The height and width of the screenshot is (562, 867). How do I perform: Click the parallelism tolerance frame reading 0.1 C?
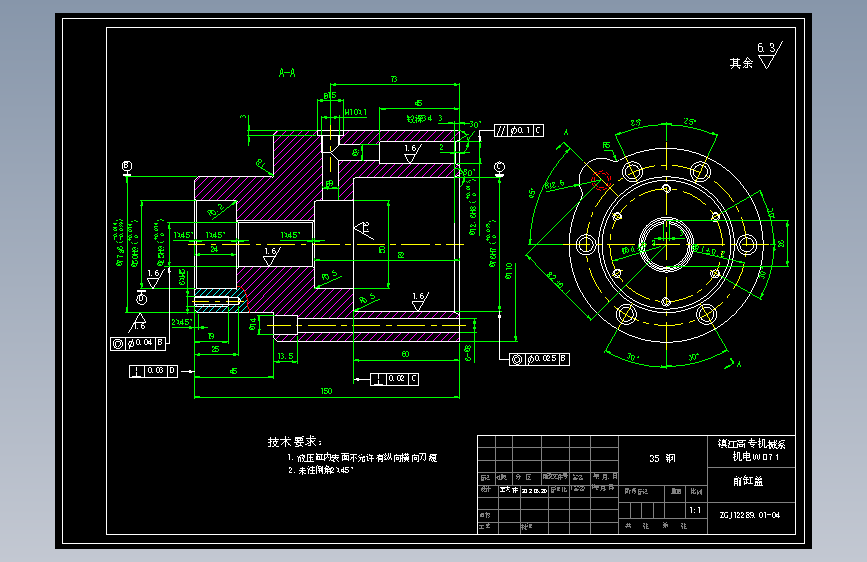(x=519, y=131)
